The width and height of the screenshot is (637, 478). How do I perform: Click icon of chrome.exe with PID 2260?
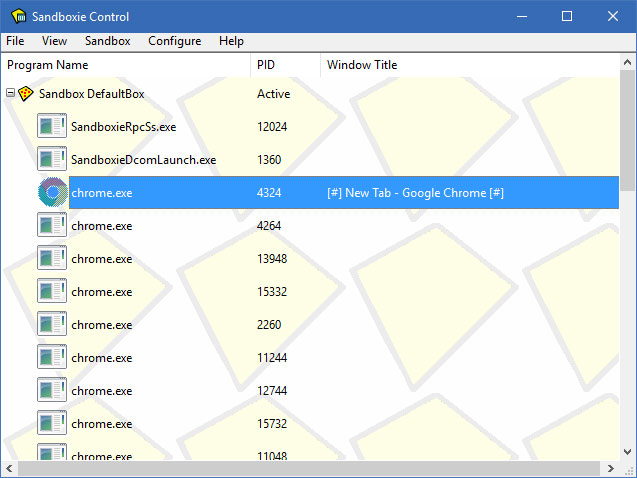pos(52,325)
